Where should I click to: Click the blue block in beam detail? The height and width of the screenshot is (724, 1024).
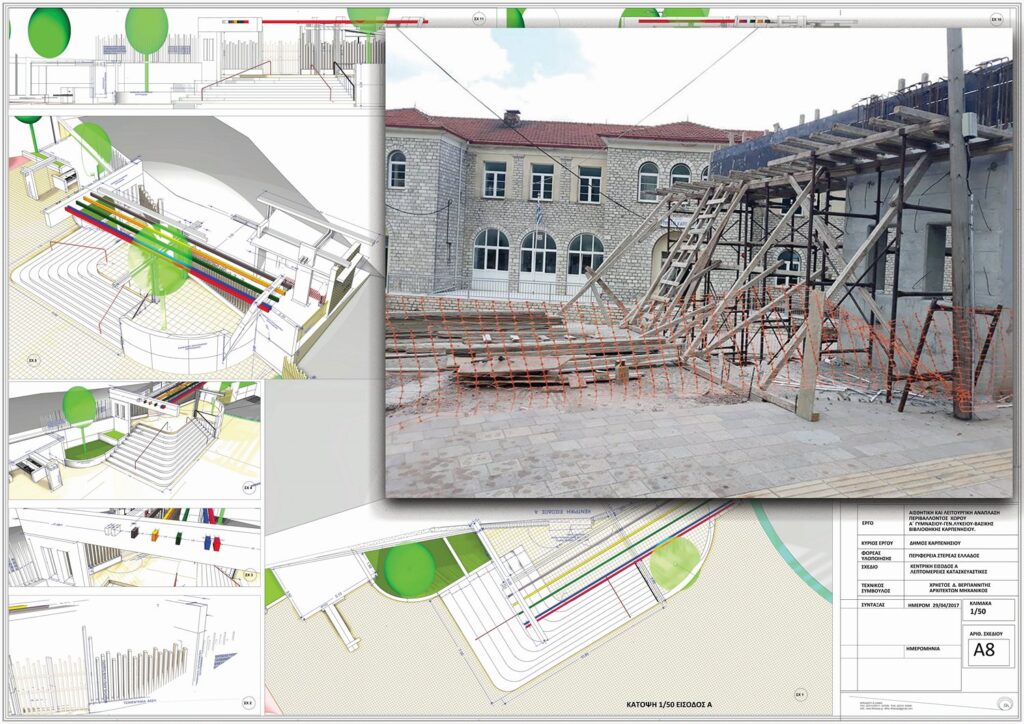(207, 541)
